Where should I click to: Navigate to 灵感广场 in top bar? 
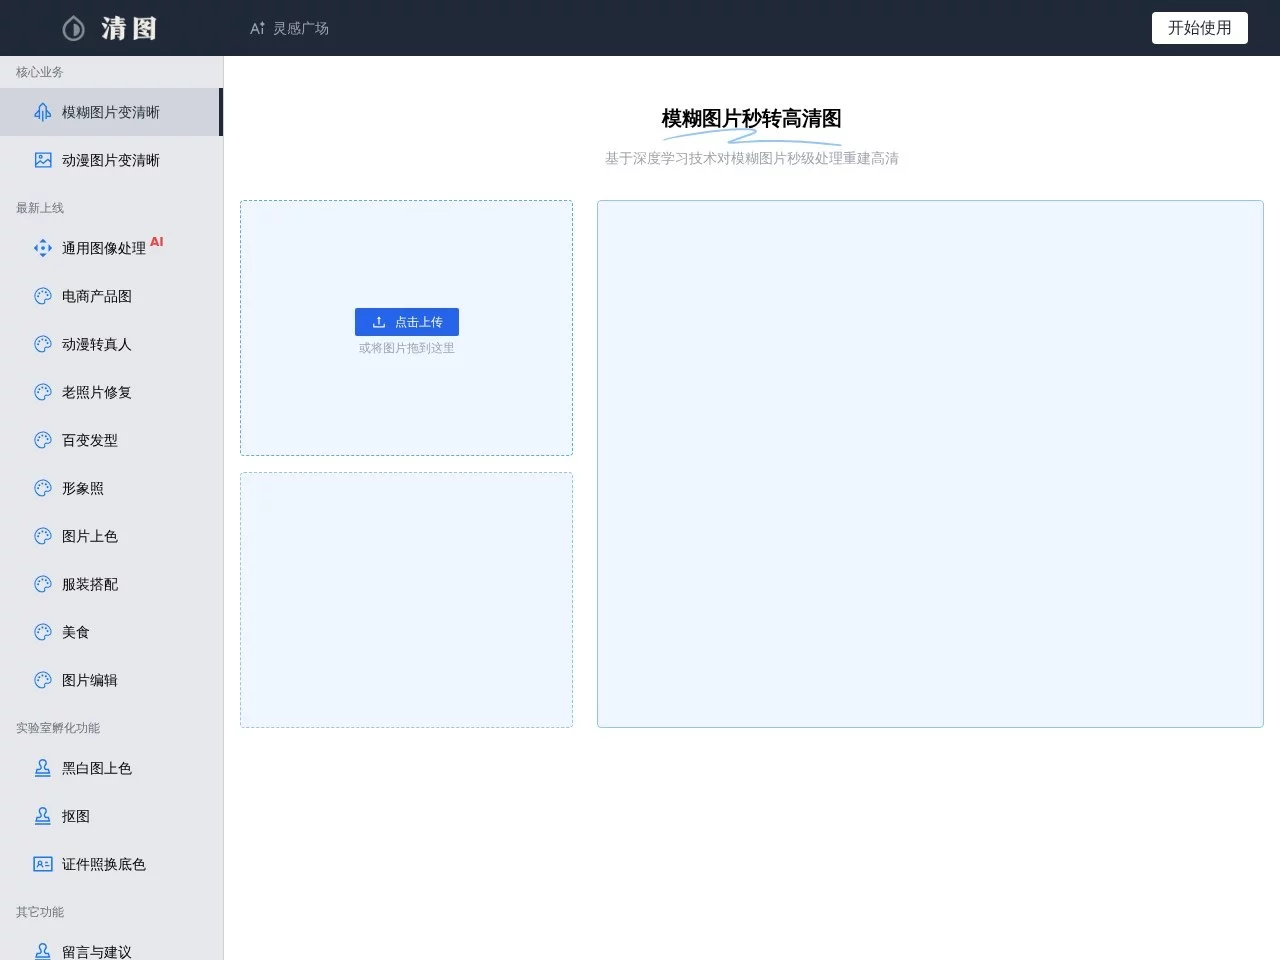pos(289,28)
